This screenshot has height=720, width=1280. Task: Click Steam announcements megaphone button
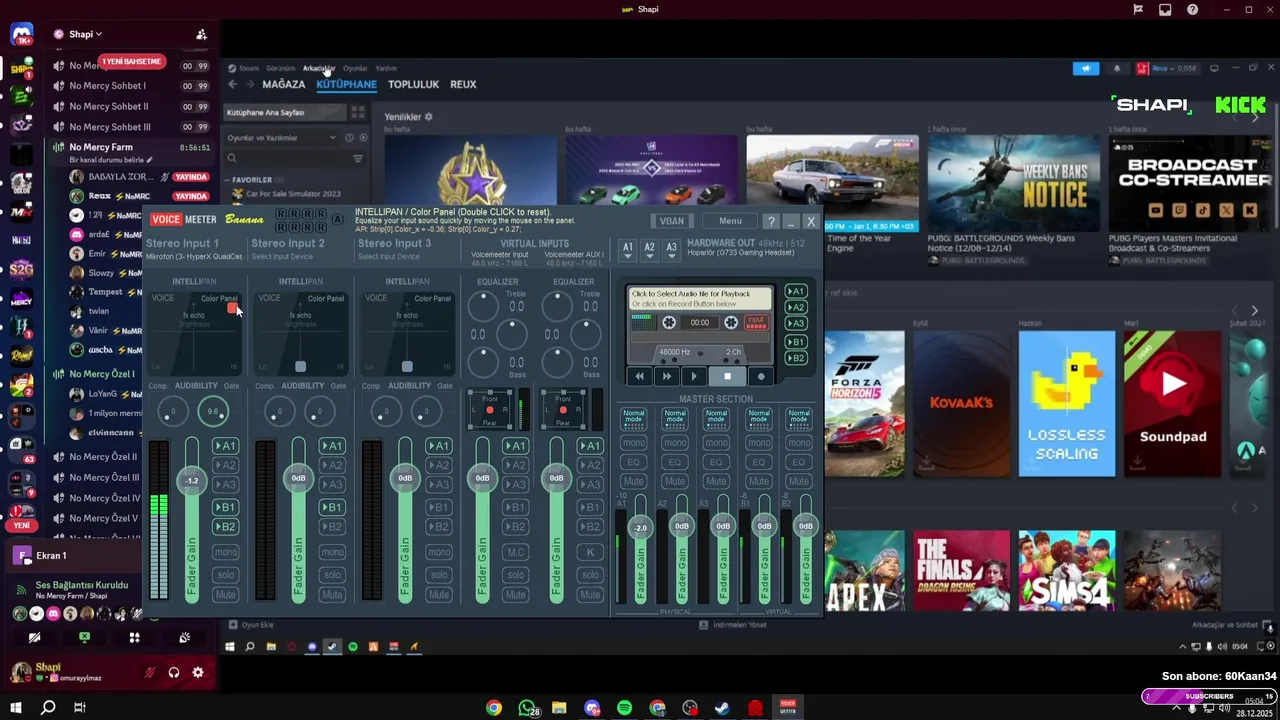click(x=1086, y=68)
